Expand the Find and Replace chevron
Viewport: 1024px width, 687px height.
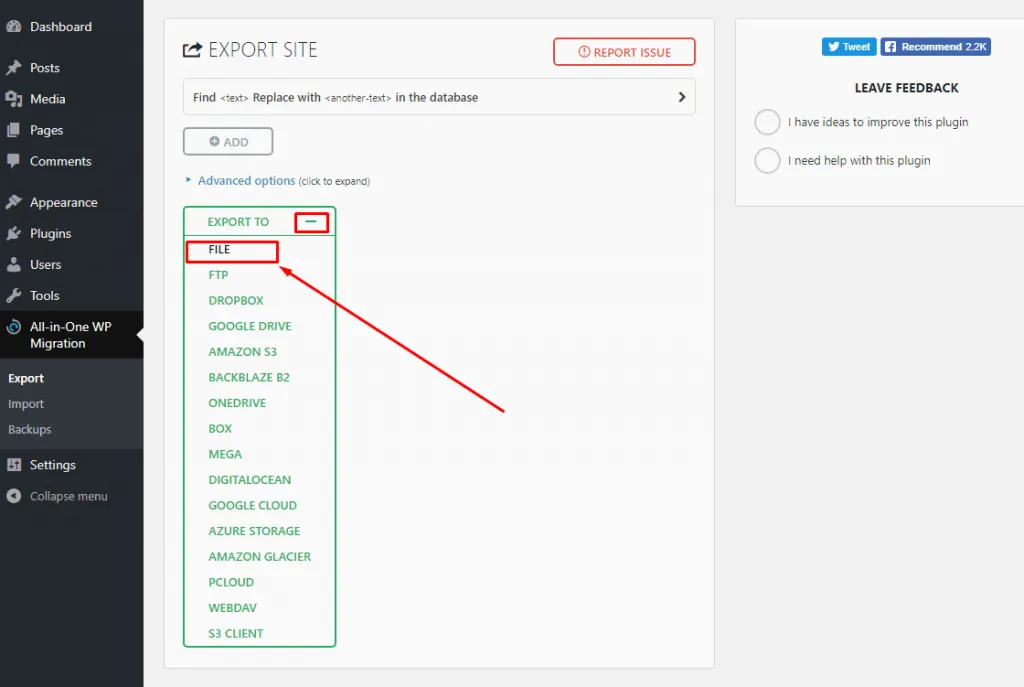(x=682, y=97)
